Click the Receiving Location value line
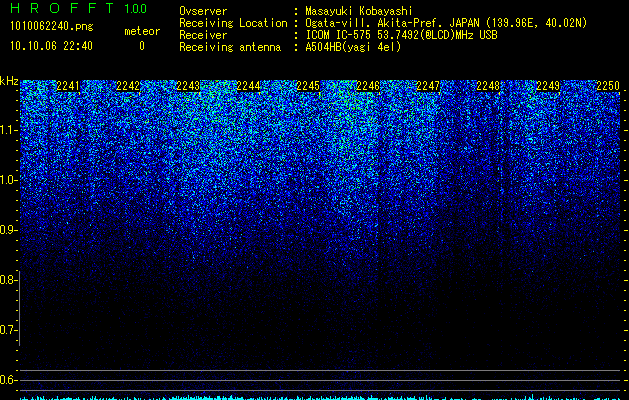This screenshot has height=400, width=629. [446, 23]
